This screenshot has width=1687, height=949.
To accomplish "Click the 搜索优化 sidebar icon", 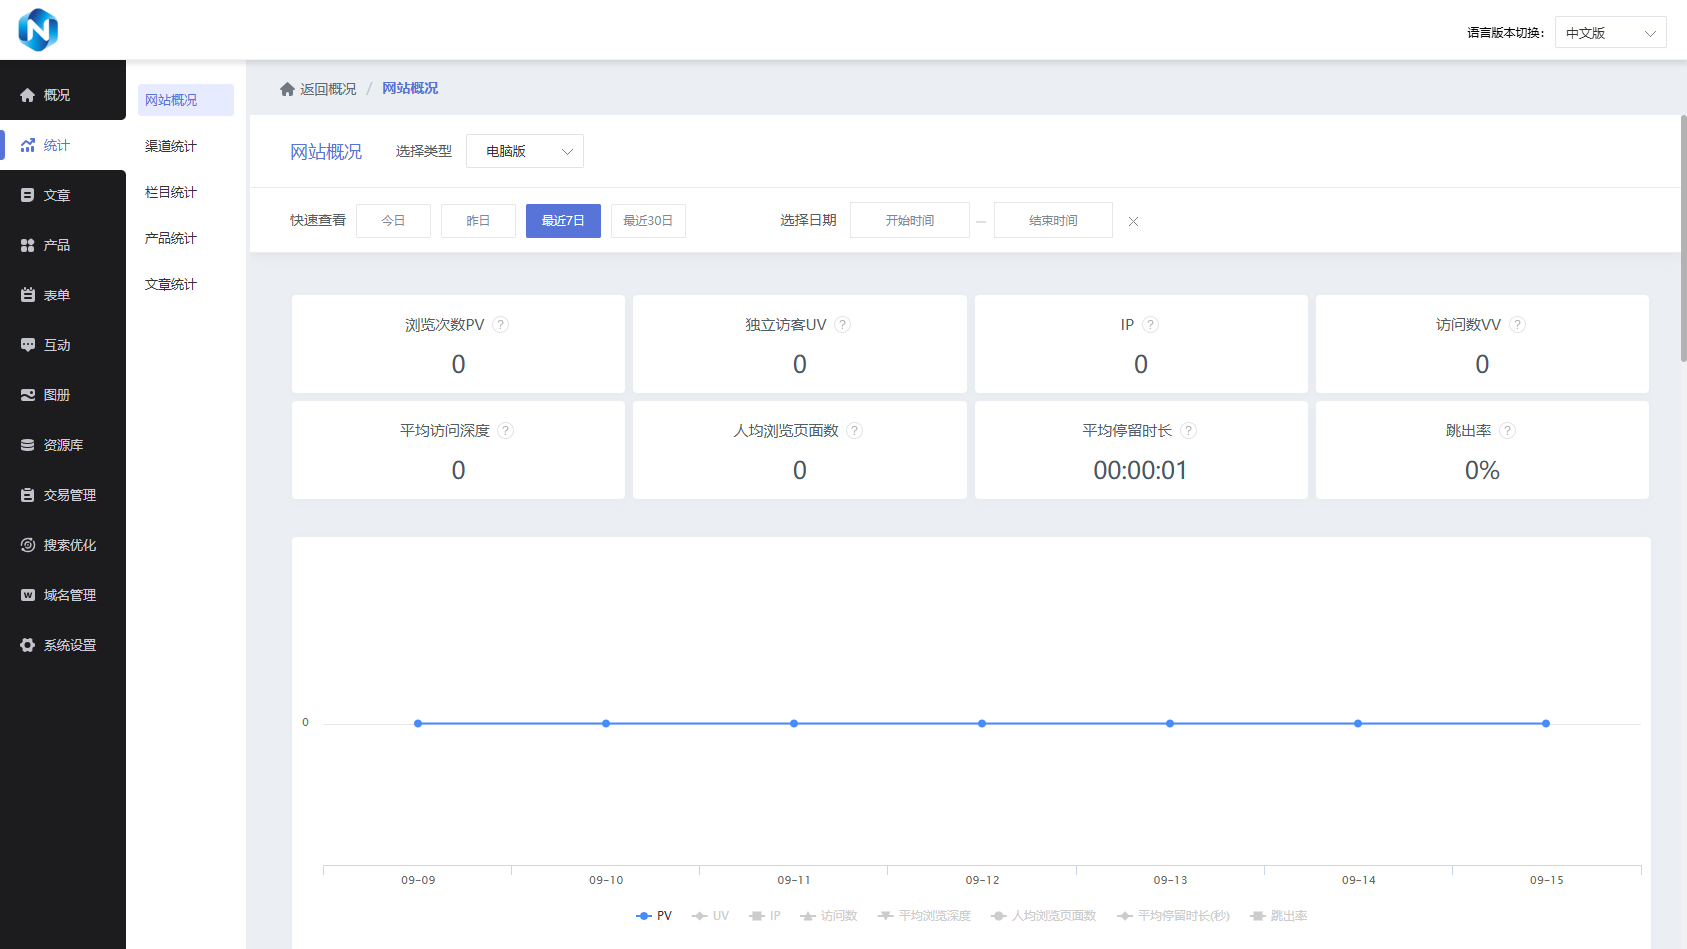I will [x=28, y=545].
